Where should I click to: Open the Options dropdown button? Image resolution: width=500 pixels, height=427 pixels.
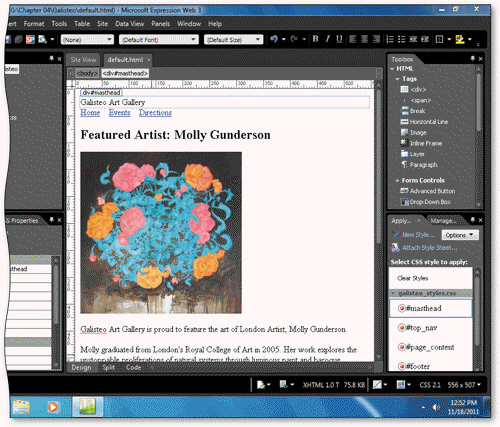[x=460, y=235]
